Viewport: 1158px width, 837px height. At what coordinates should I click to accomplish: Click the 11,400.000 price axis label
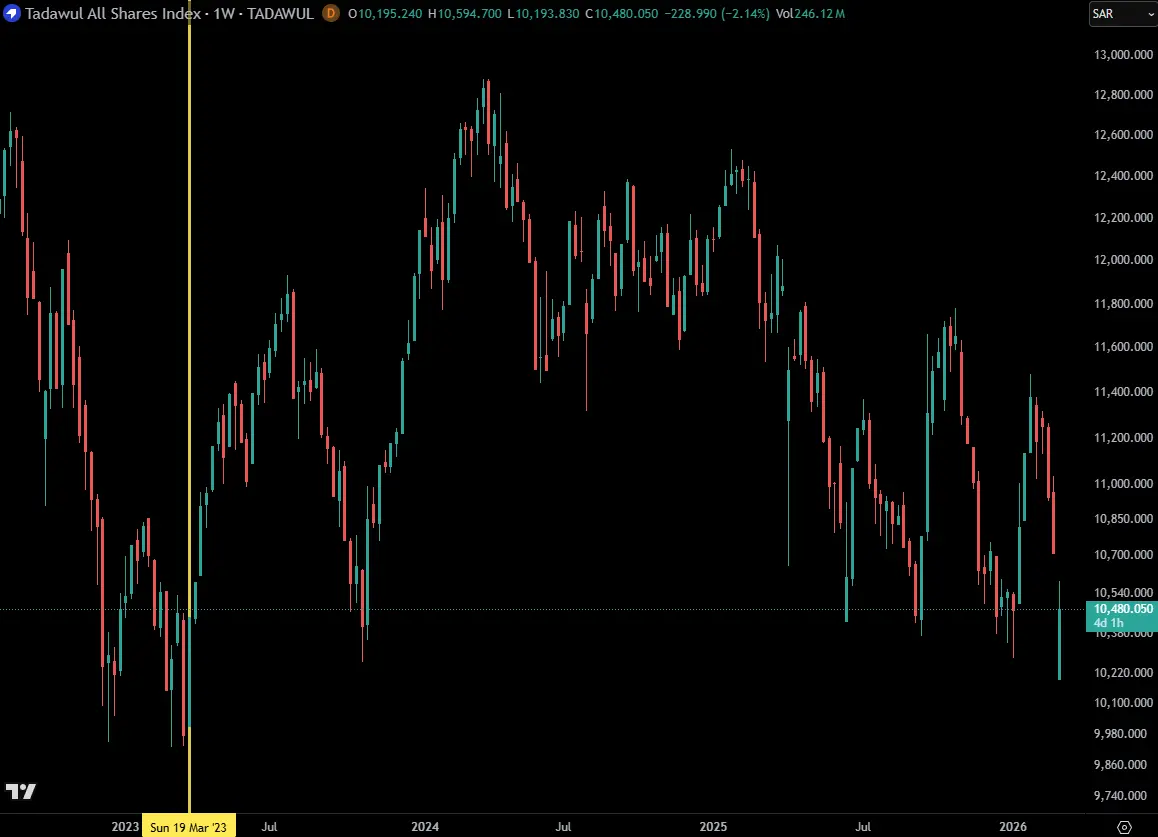pos(1123,392)
